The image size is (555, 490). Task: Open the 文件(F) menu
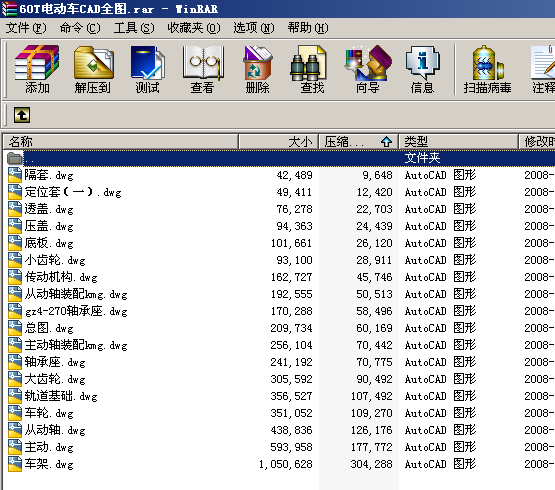coord(26,28)
